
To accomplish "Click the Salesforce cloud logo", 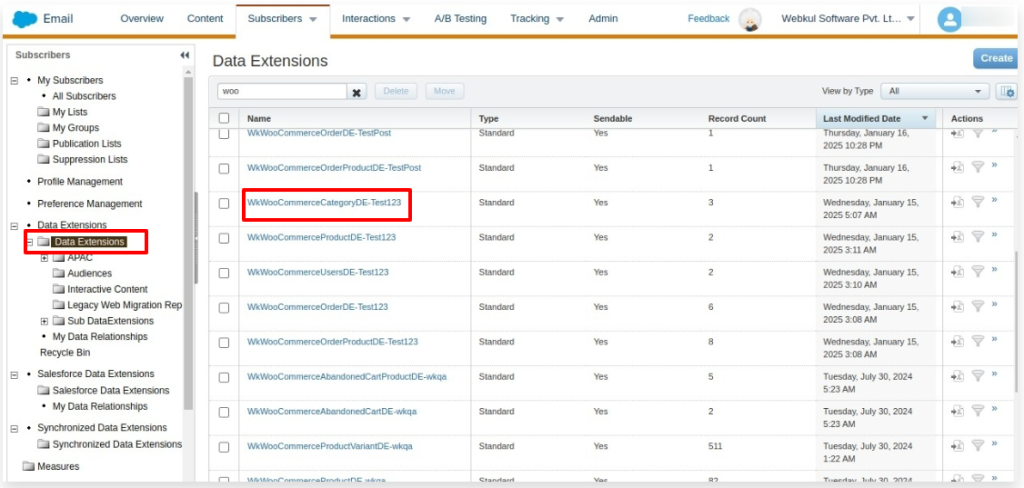I will click(25, 18).
